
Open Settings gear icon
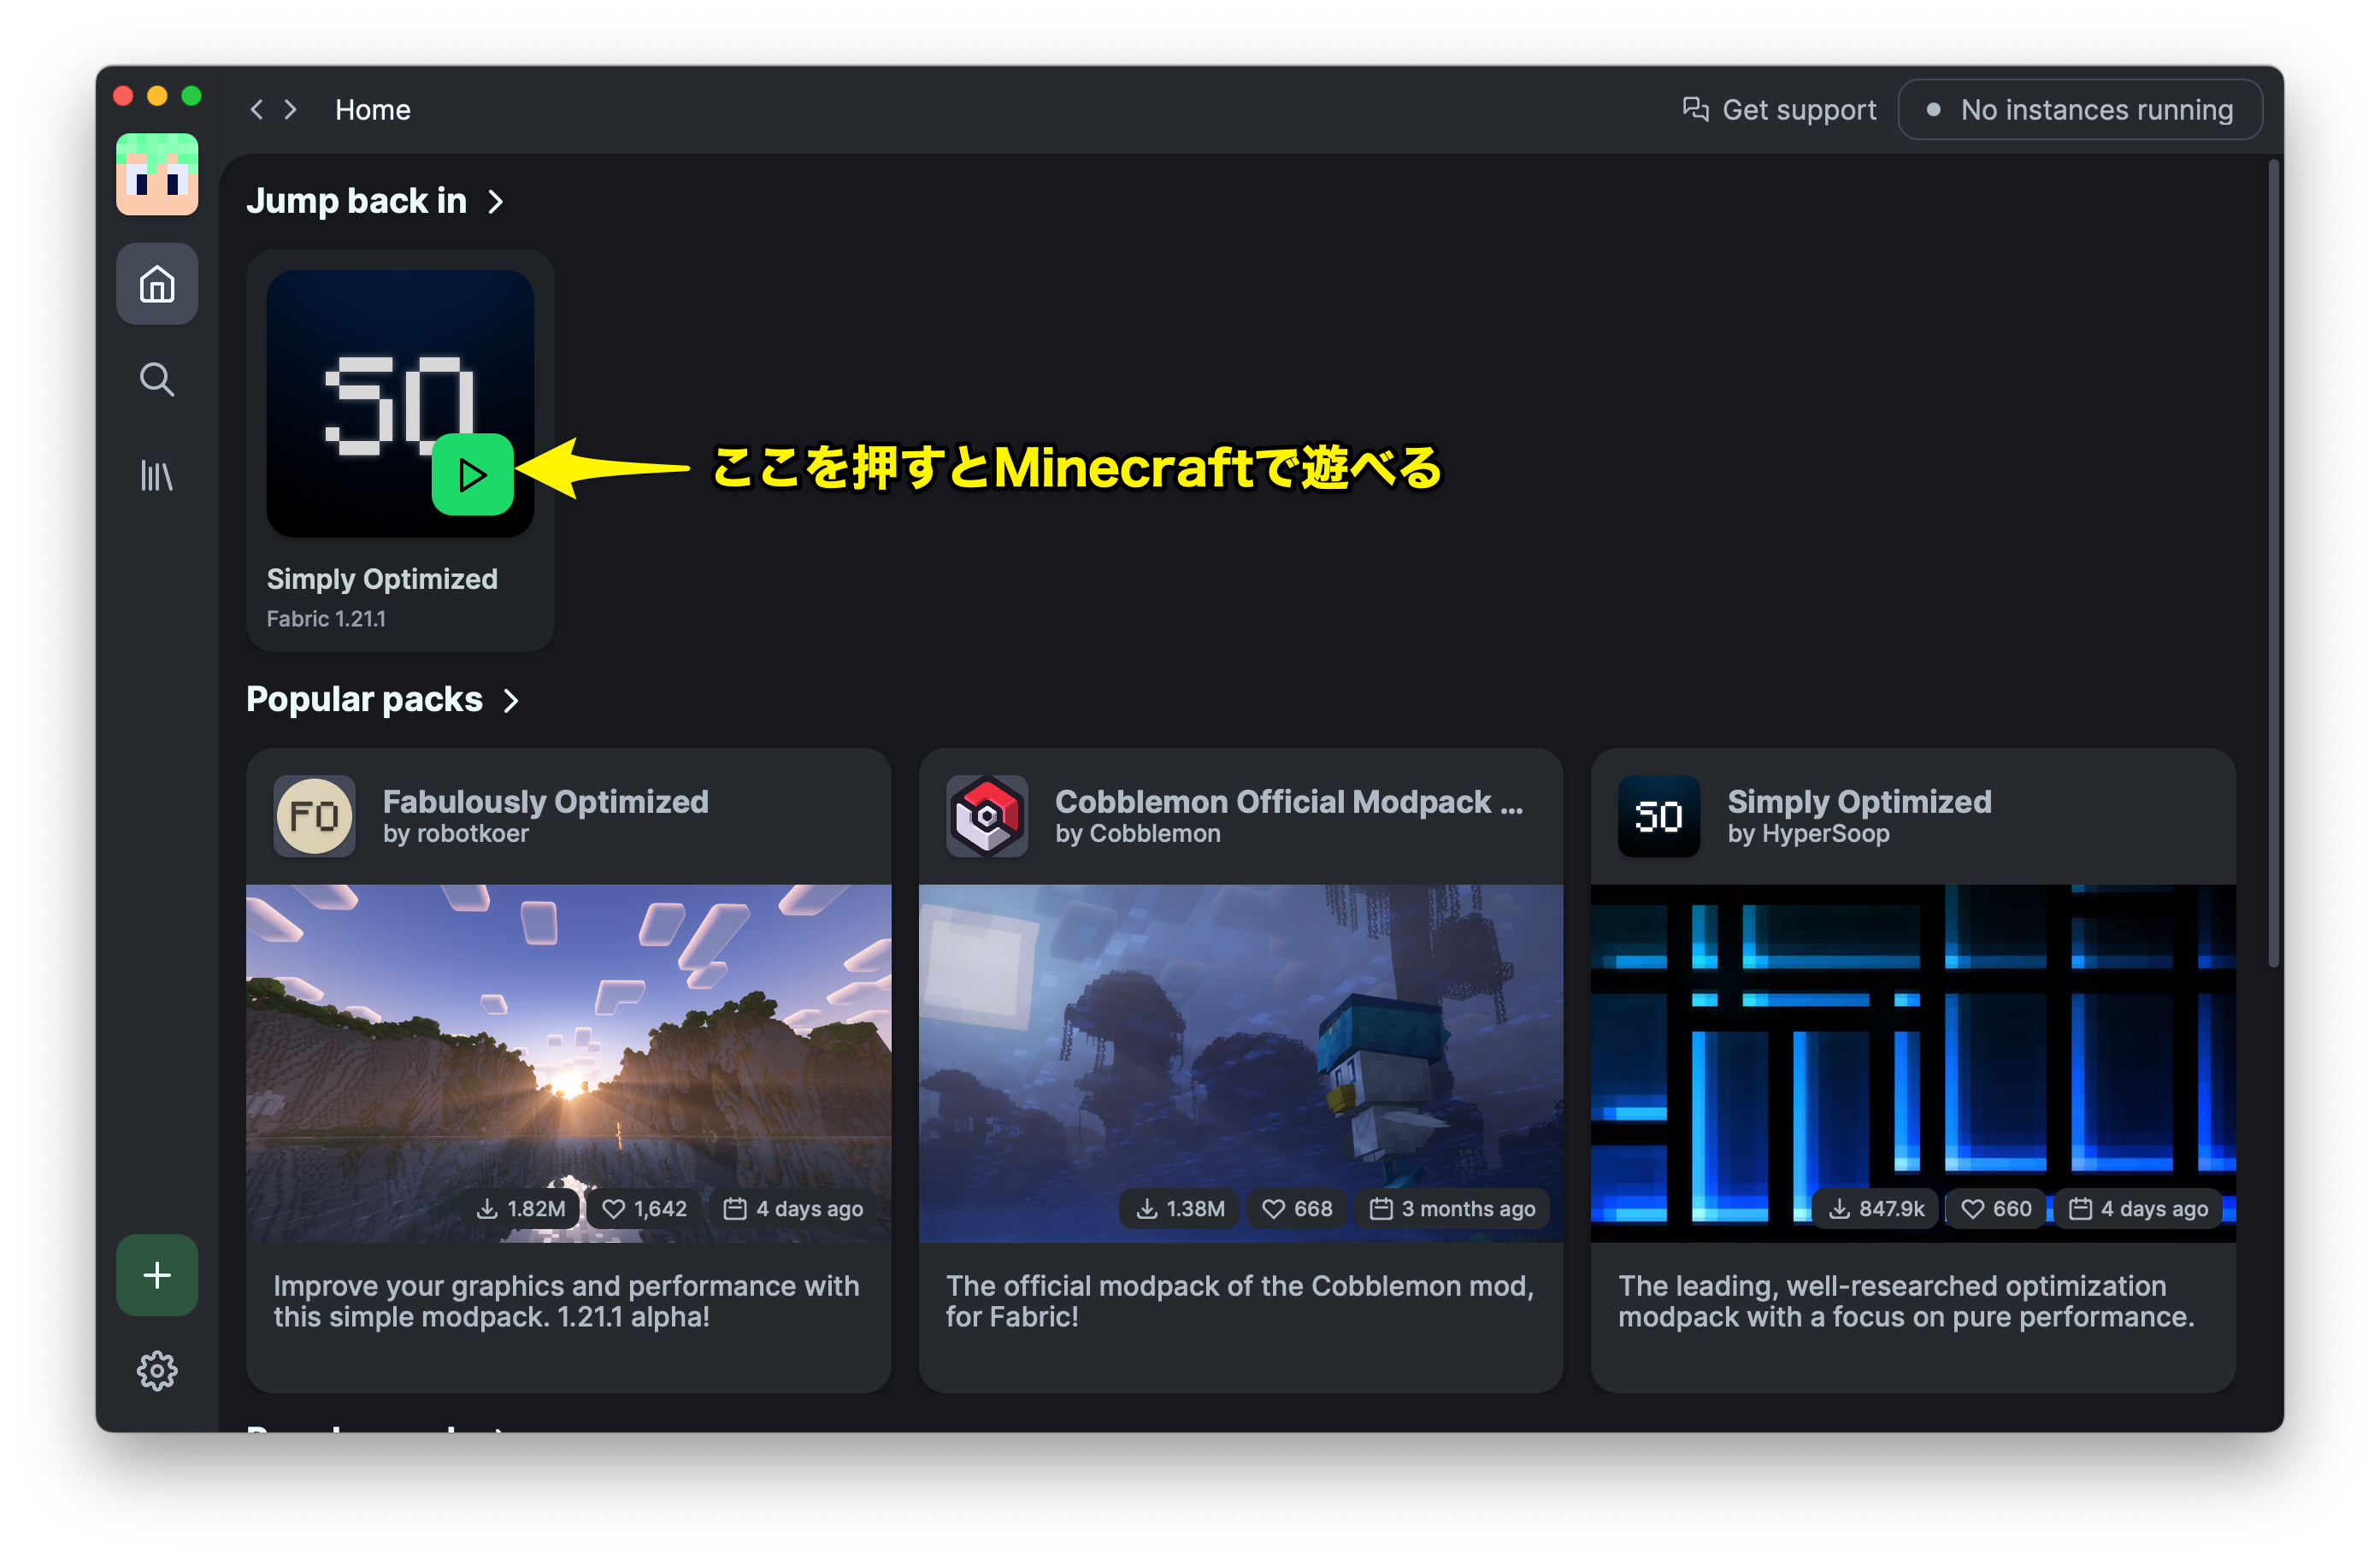(x=157, y=1371)
